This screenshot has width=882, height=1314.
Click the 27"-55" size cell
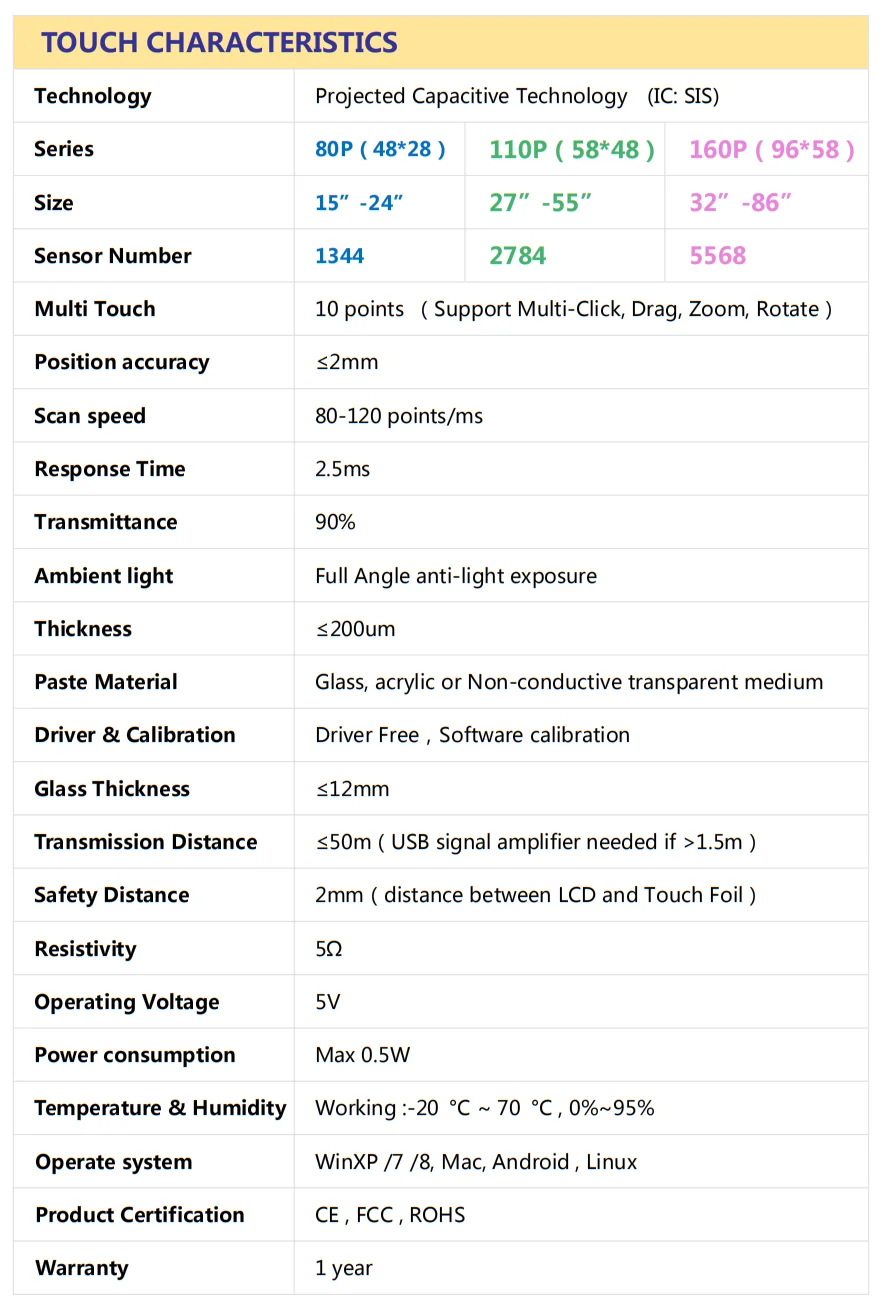coord(540,203)
